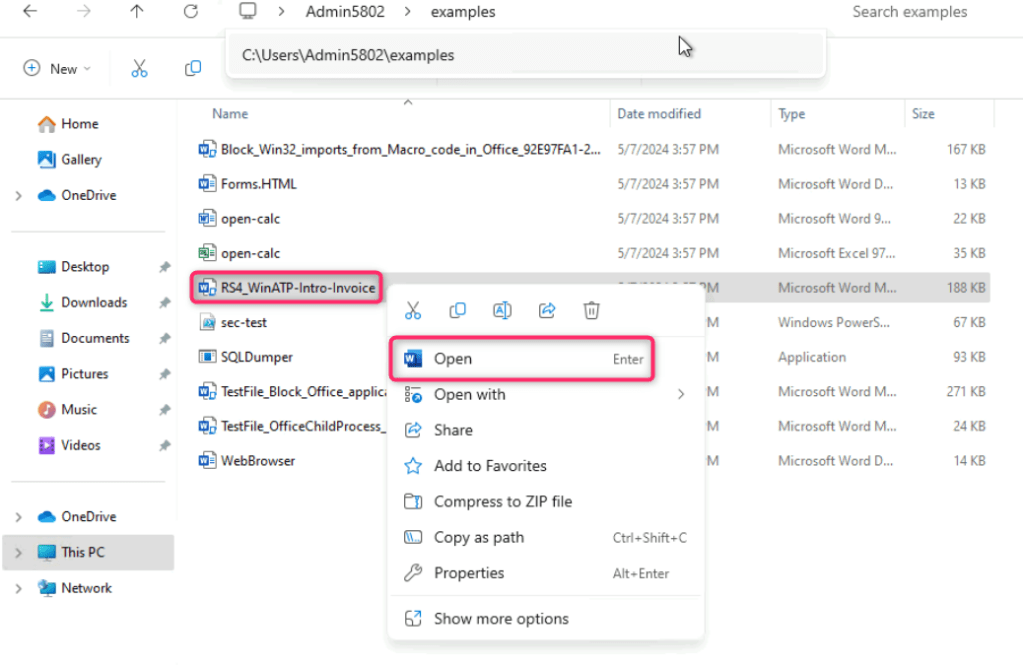Expand the Network tree node

point(19,589)
